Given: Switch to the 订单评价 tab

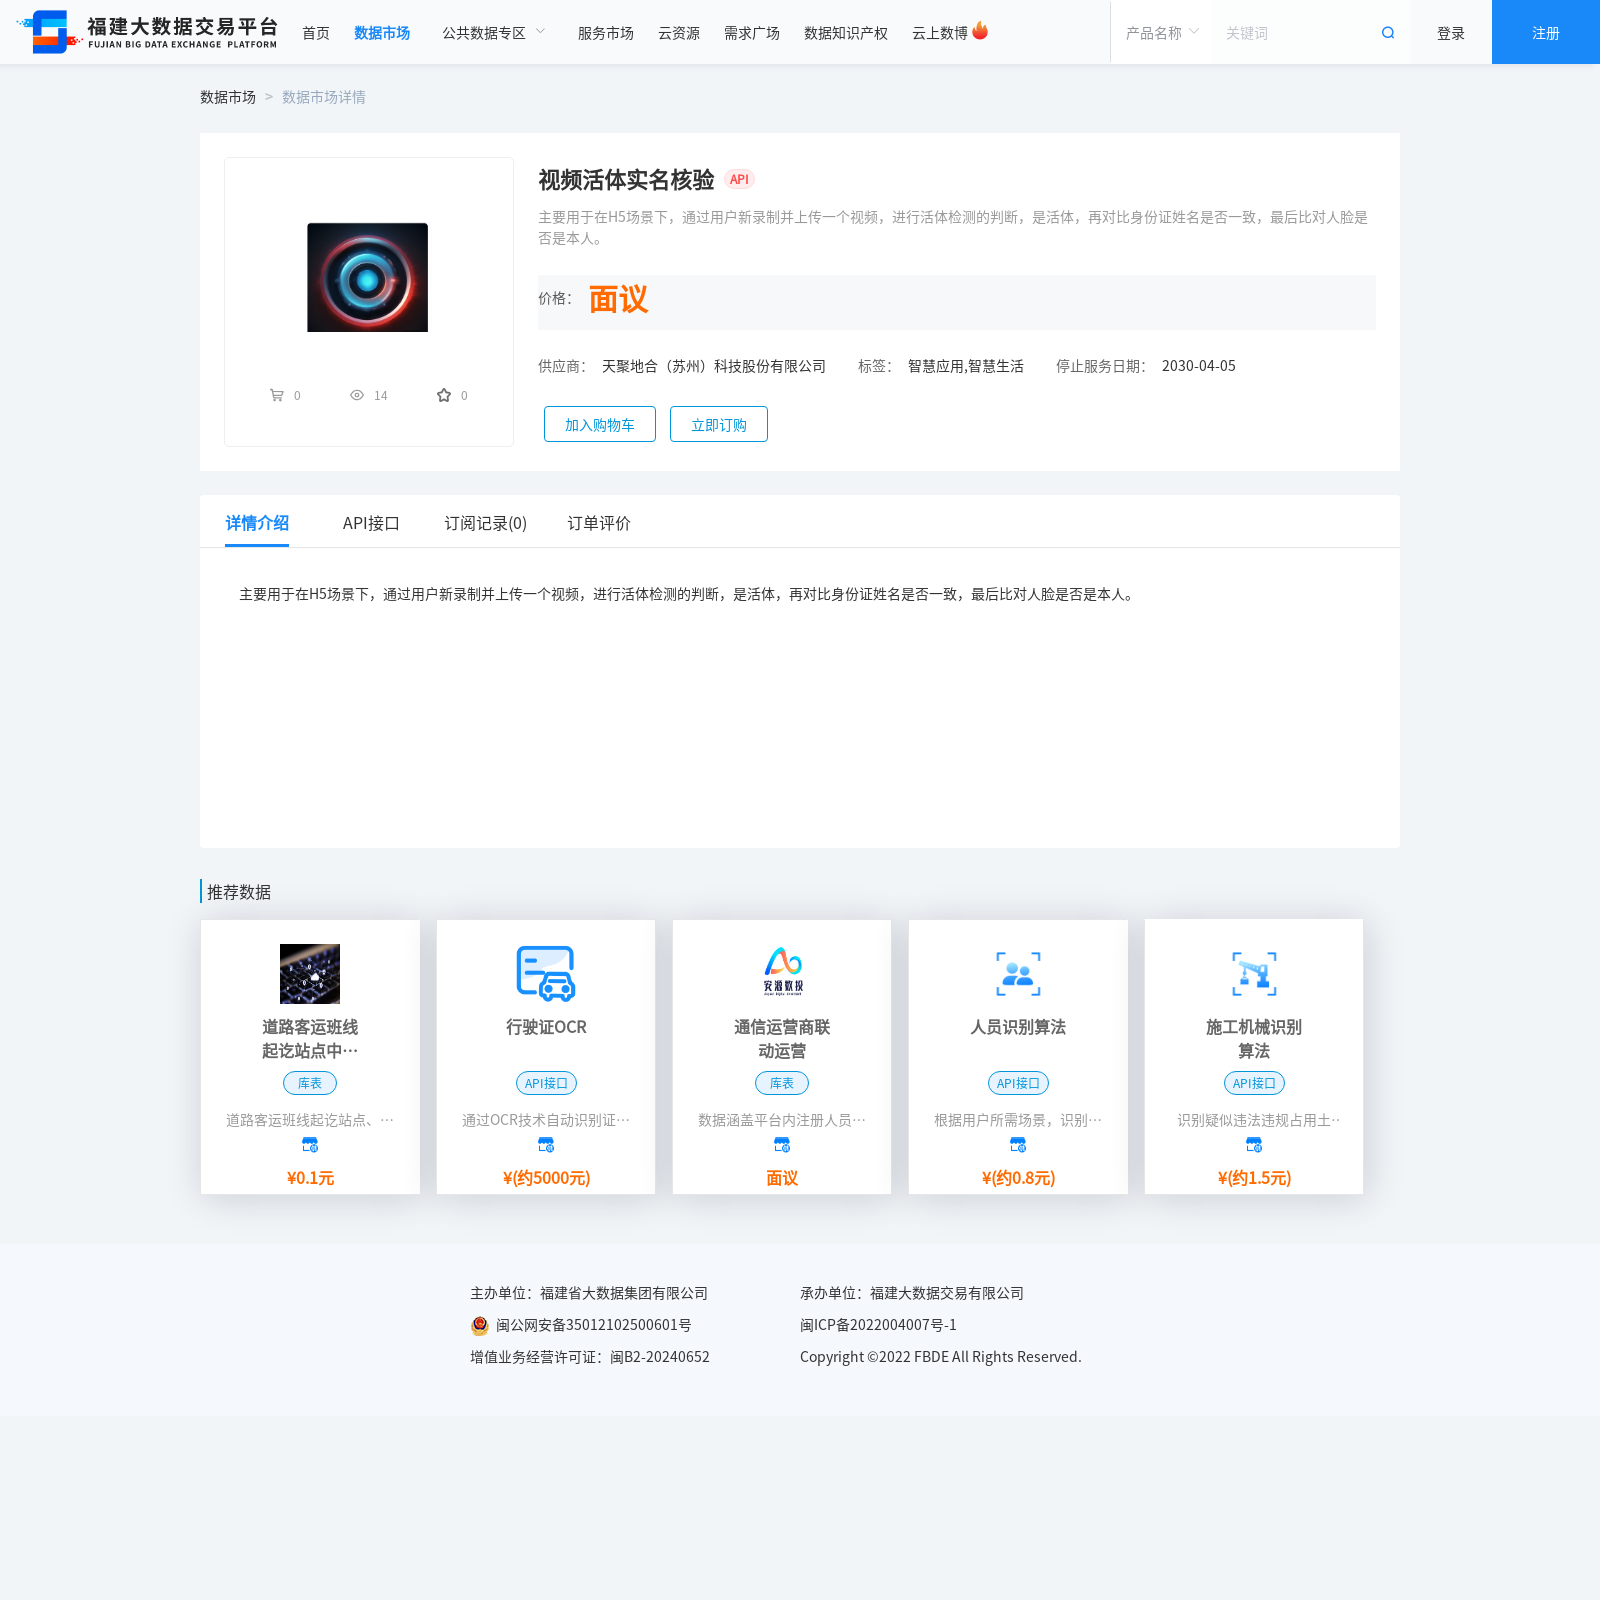Looking at the screenshot, I should [x=599, y=523].
